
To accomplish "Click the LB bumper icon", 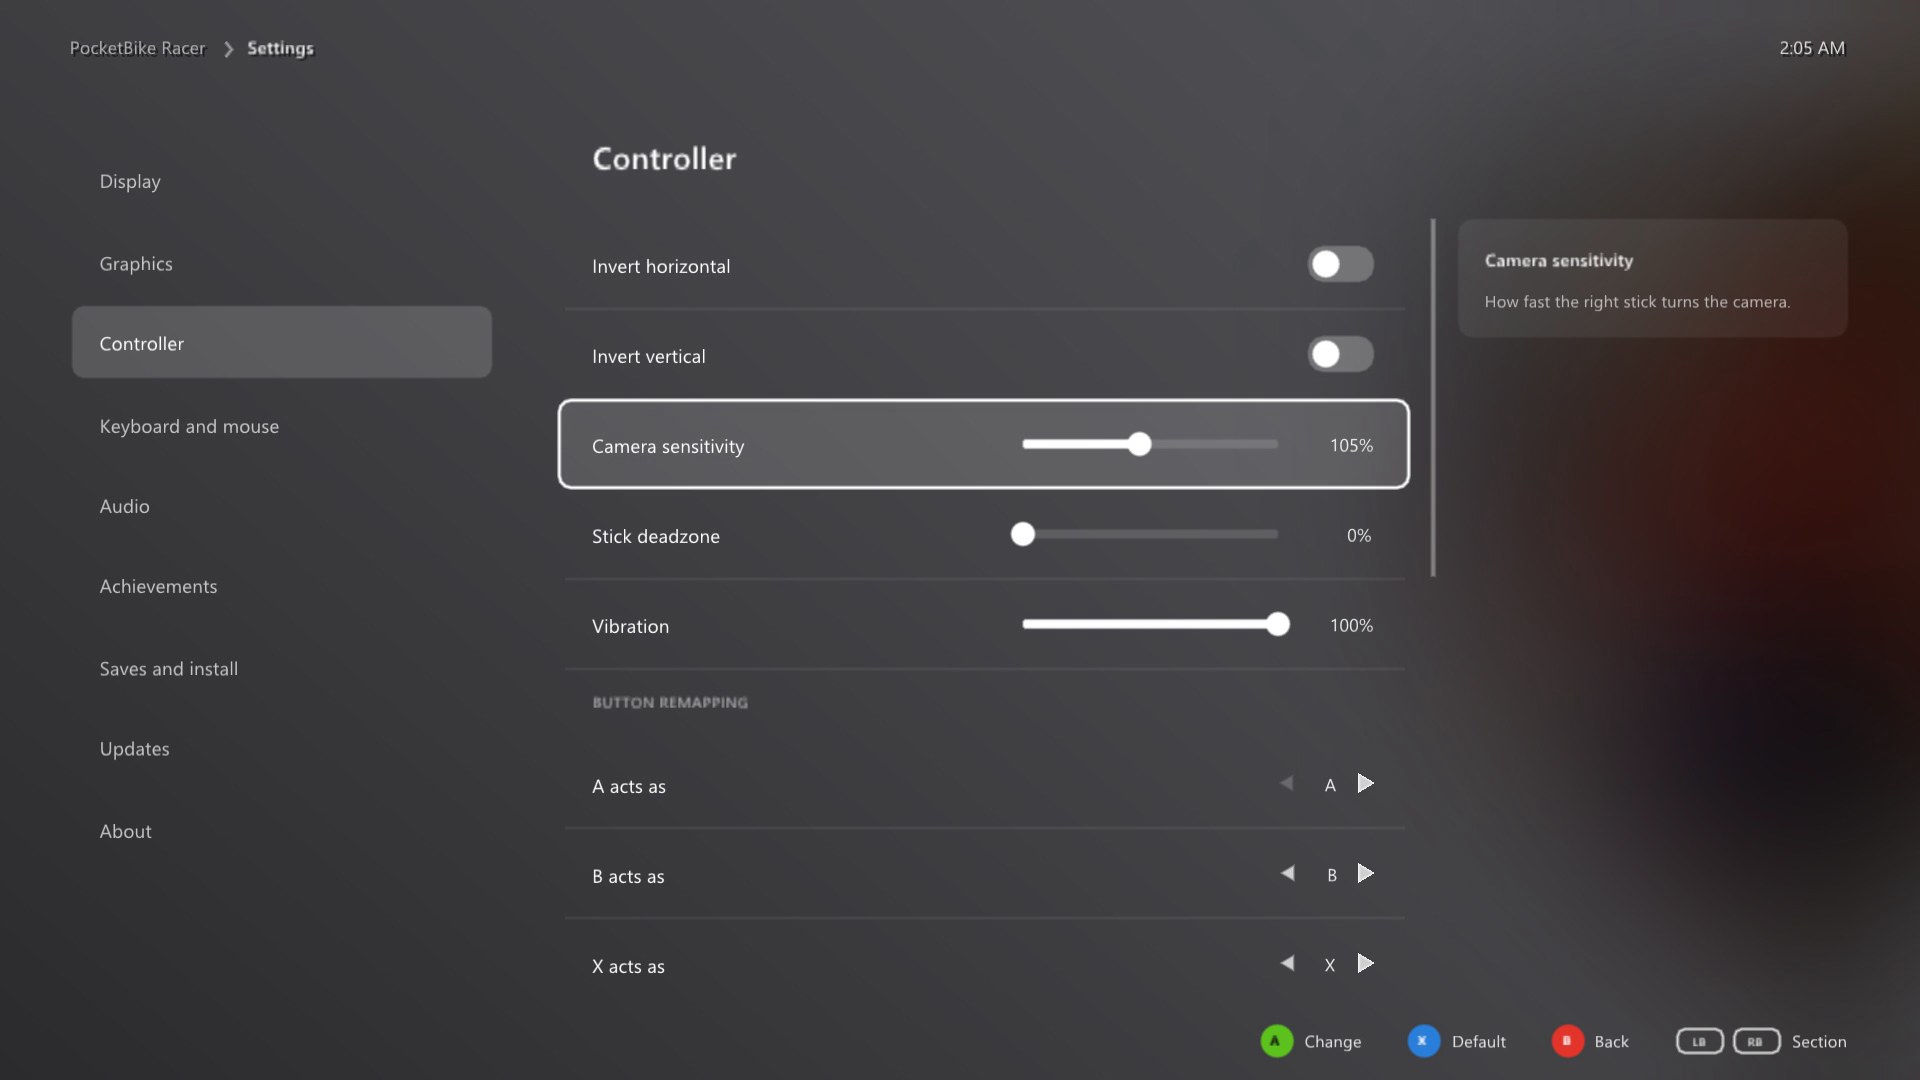I will [x=1699, y=1041].
